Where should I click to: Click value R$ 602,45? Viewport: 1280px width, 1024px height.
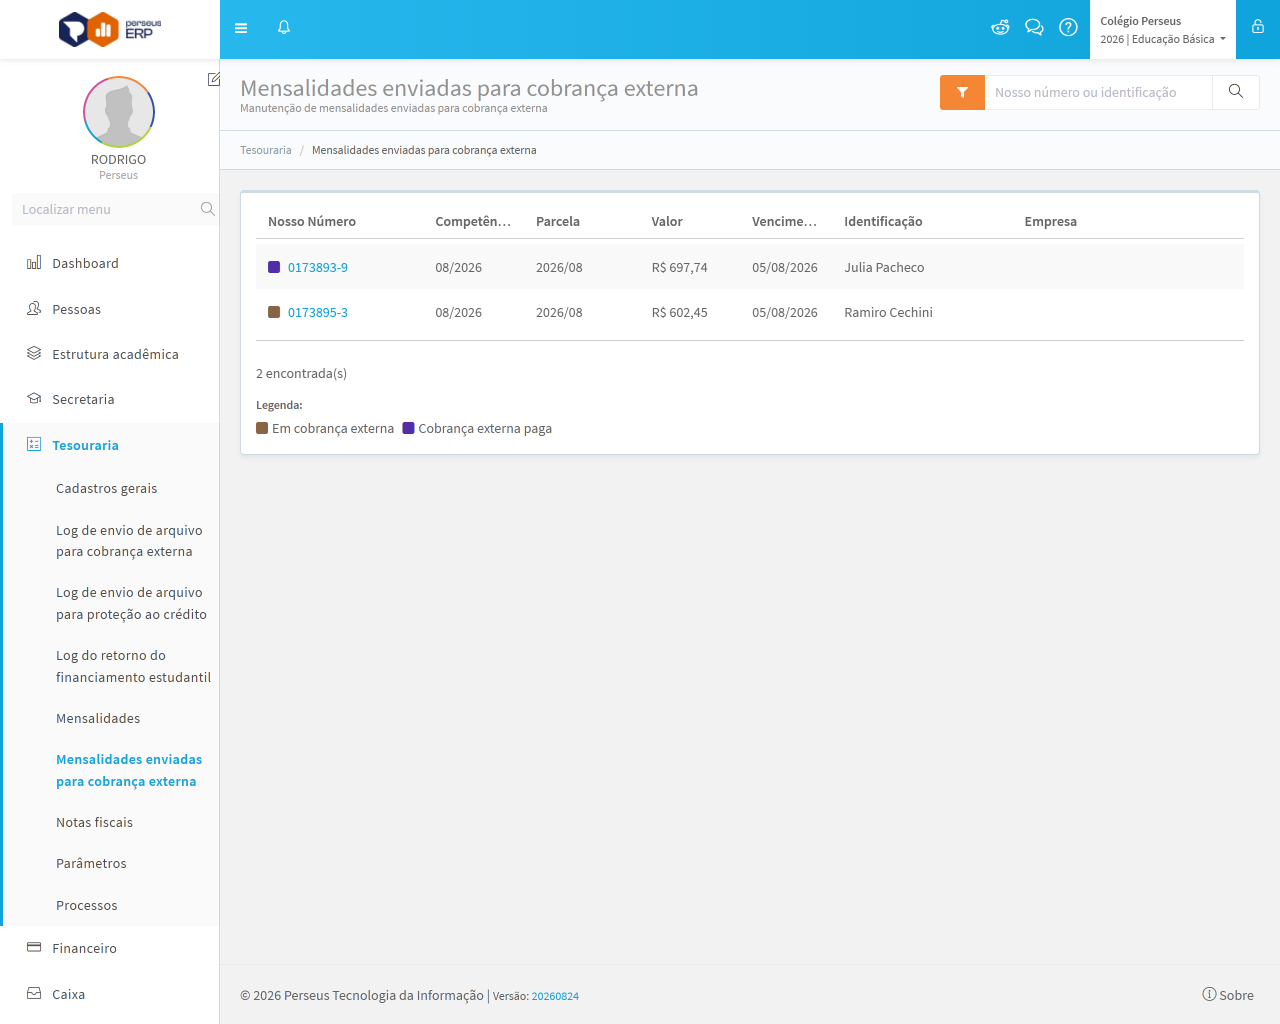point(679,312)
